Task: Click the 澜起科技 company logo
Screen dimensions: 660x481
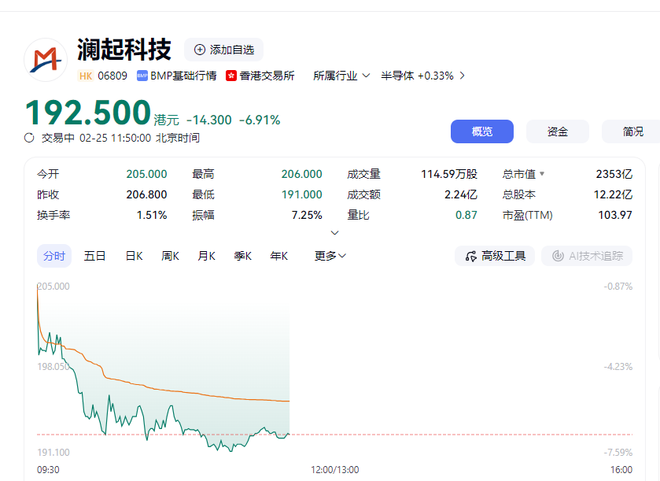Action: [x=44, y=59]
